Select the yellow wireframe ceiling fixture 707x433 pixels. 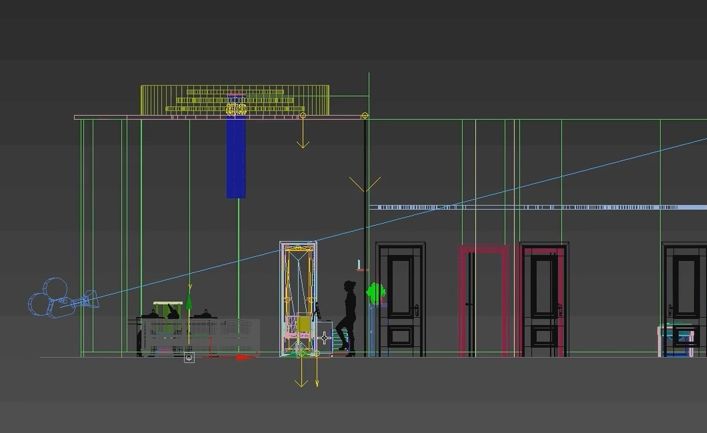point(235,100)
